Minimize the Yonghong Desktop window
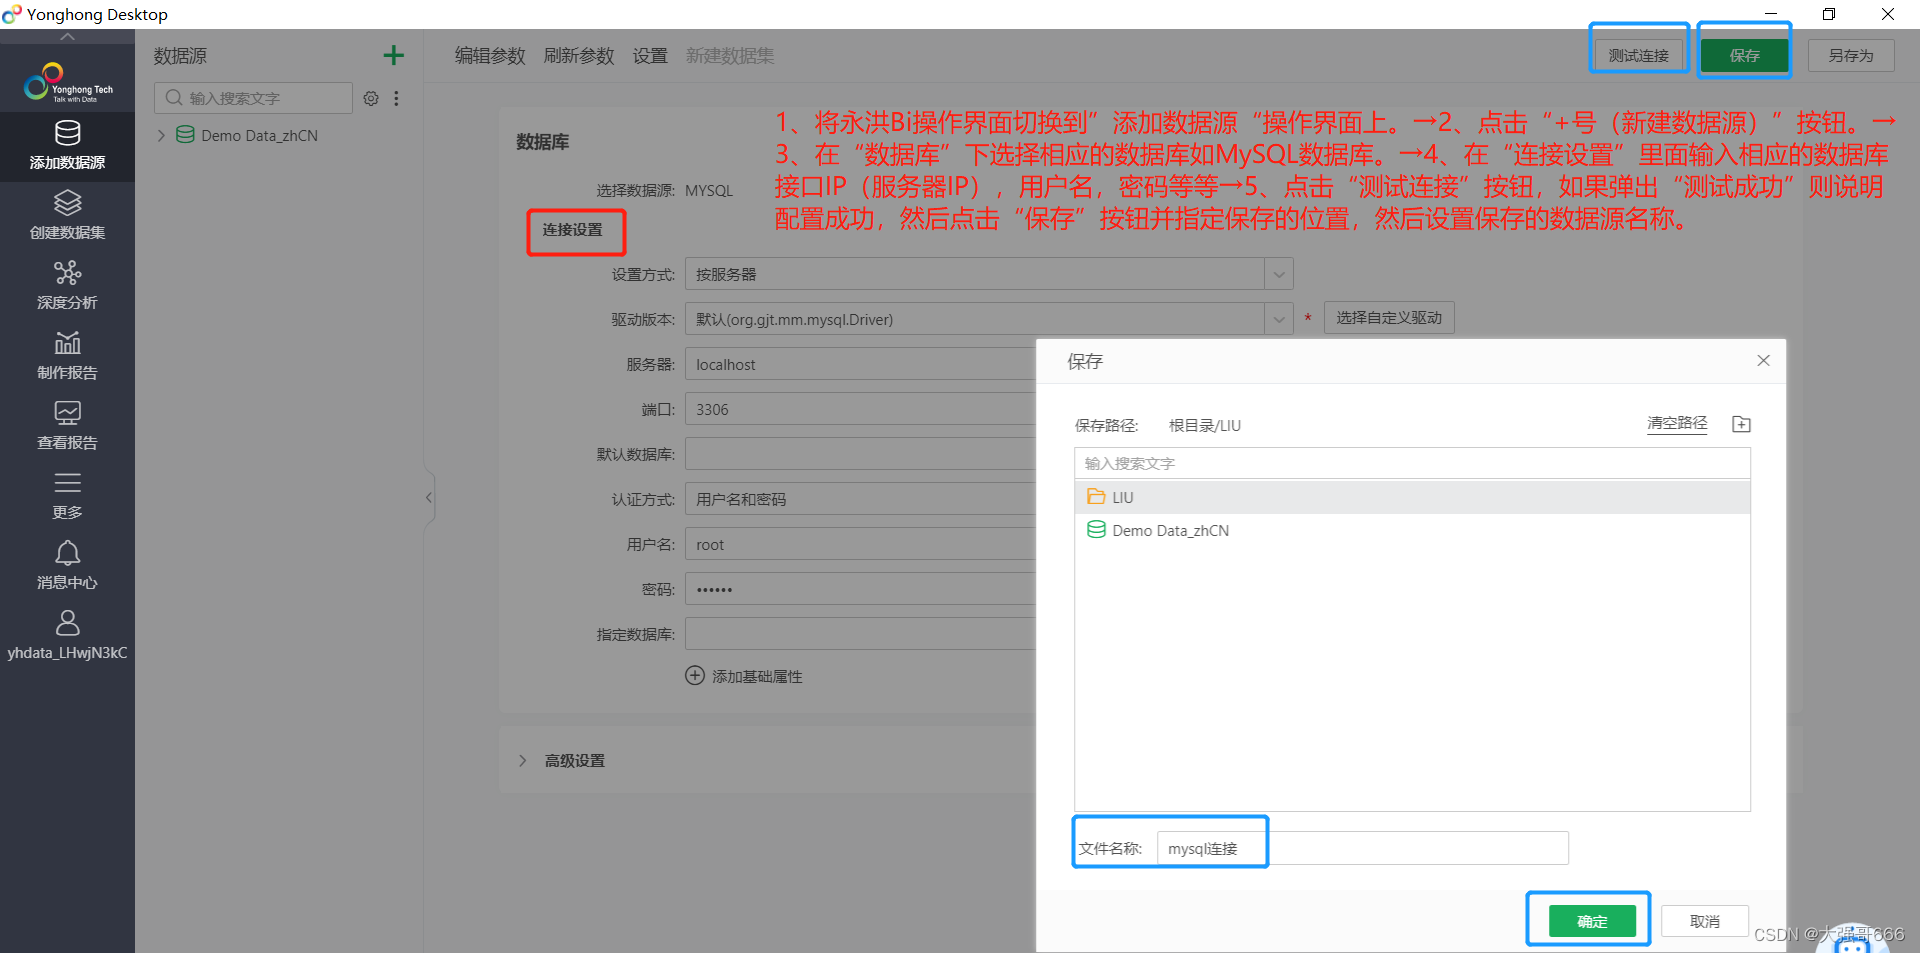The width and height of the screenshot is (1920, 953). click(1770, 14)
